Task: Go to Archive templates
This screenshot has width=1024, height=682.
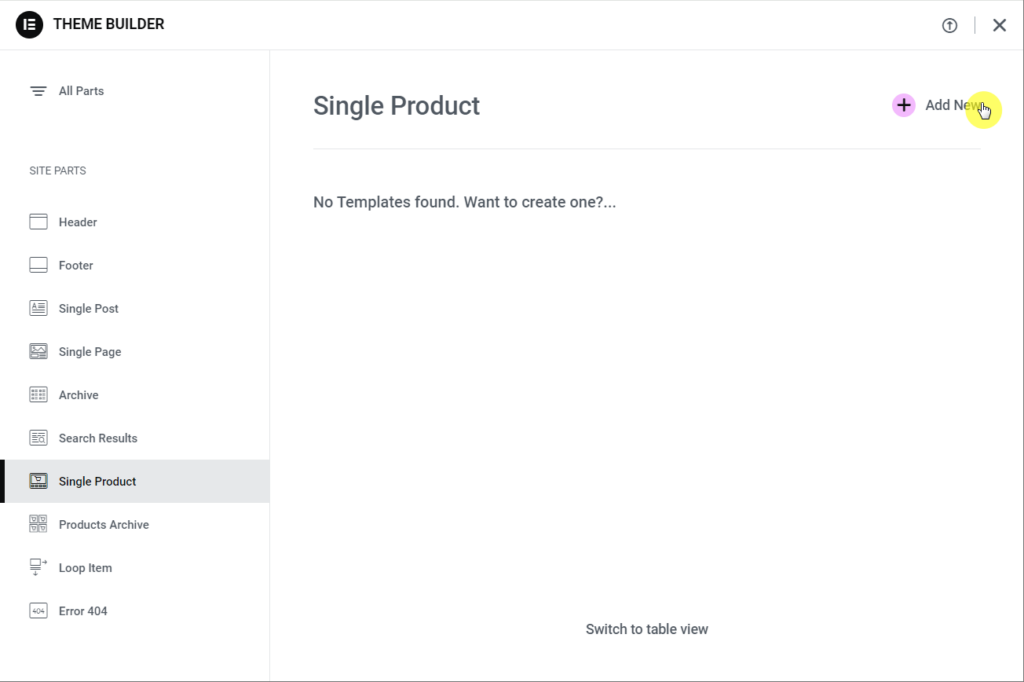Action: (78, 395)
